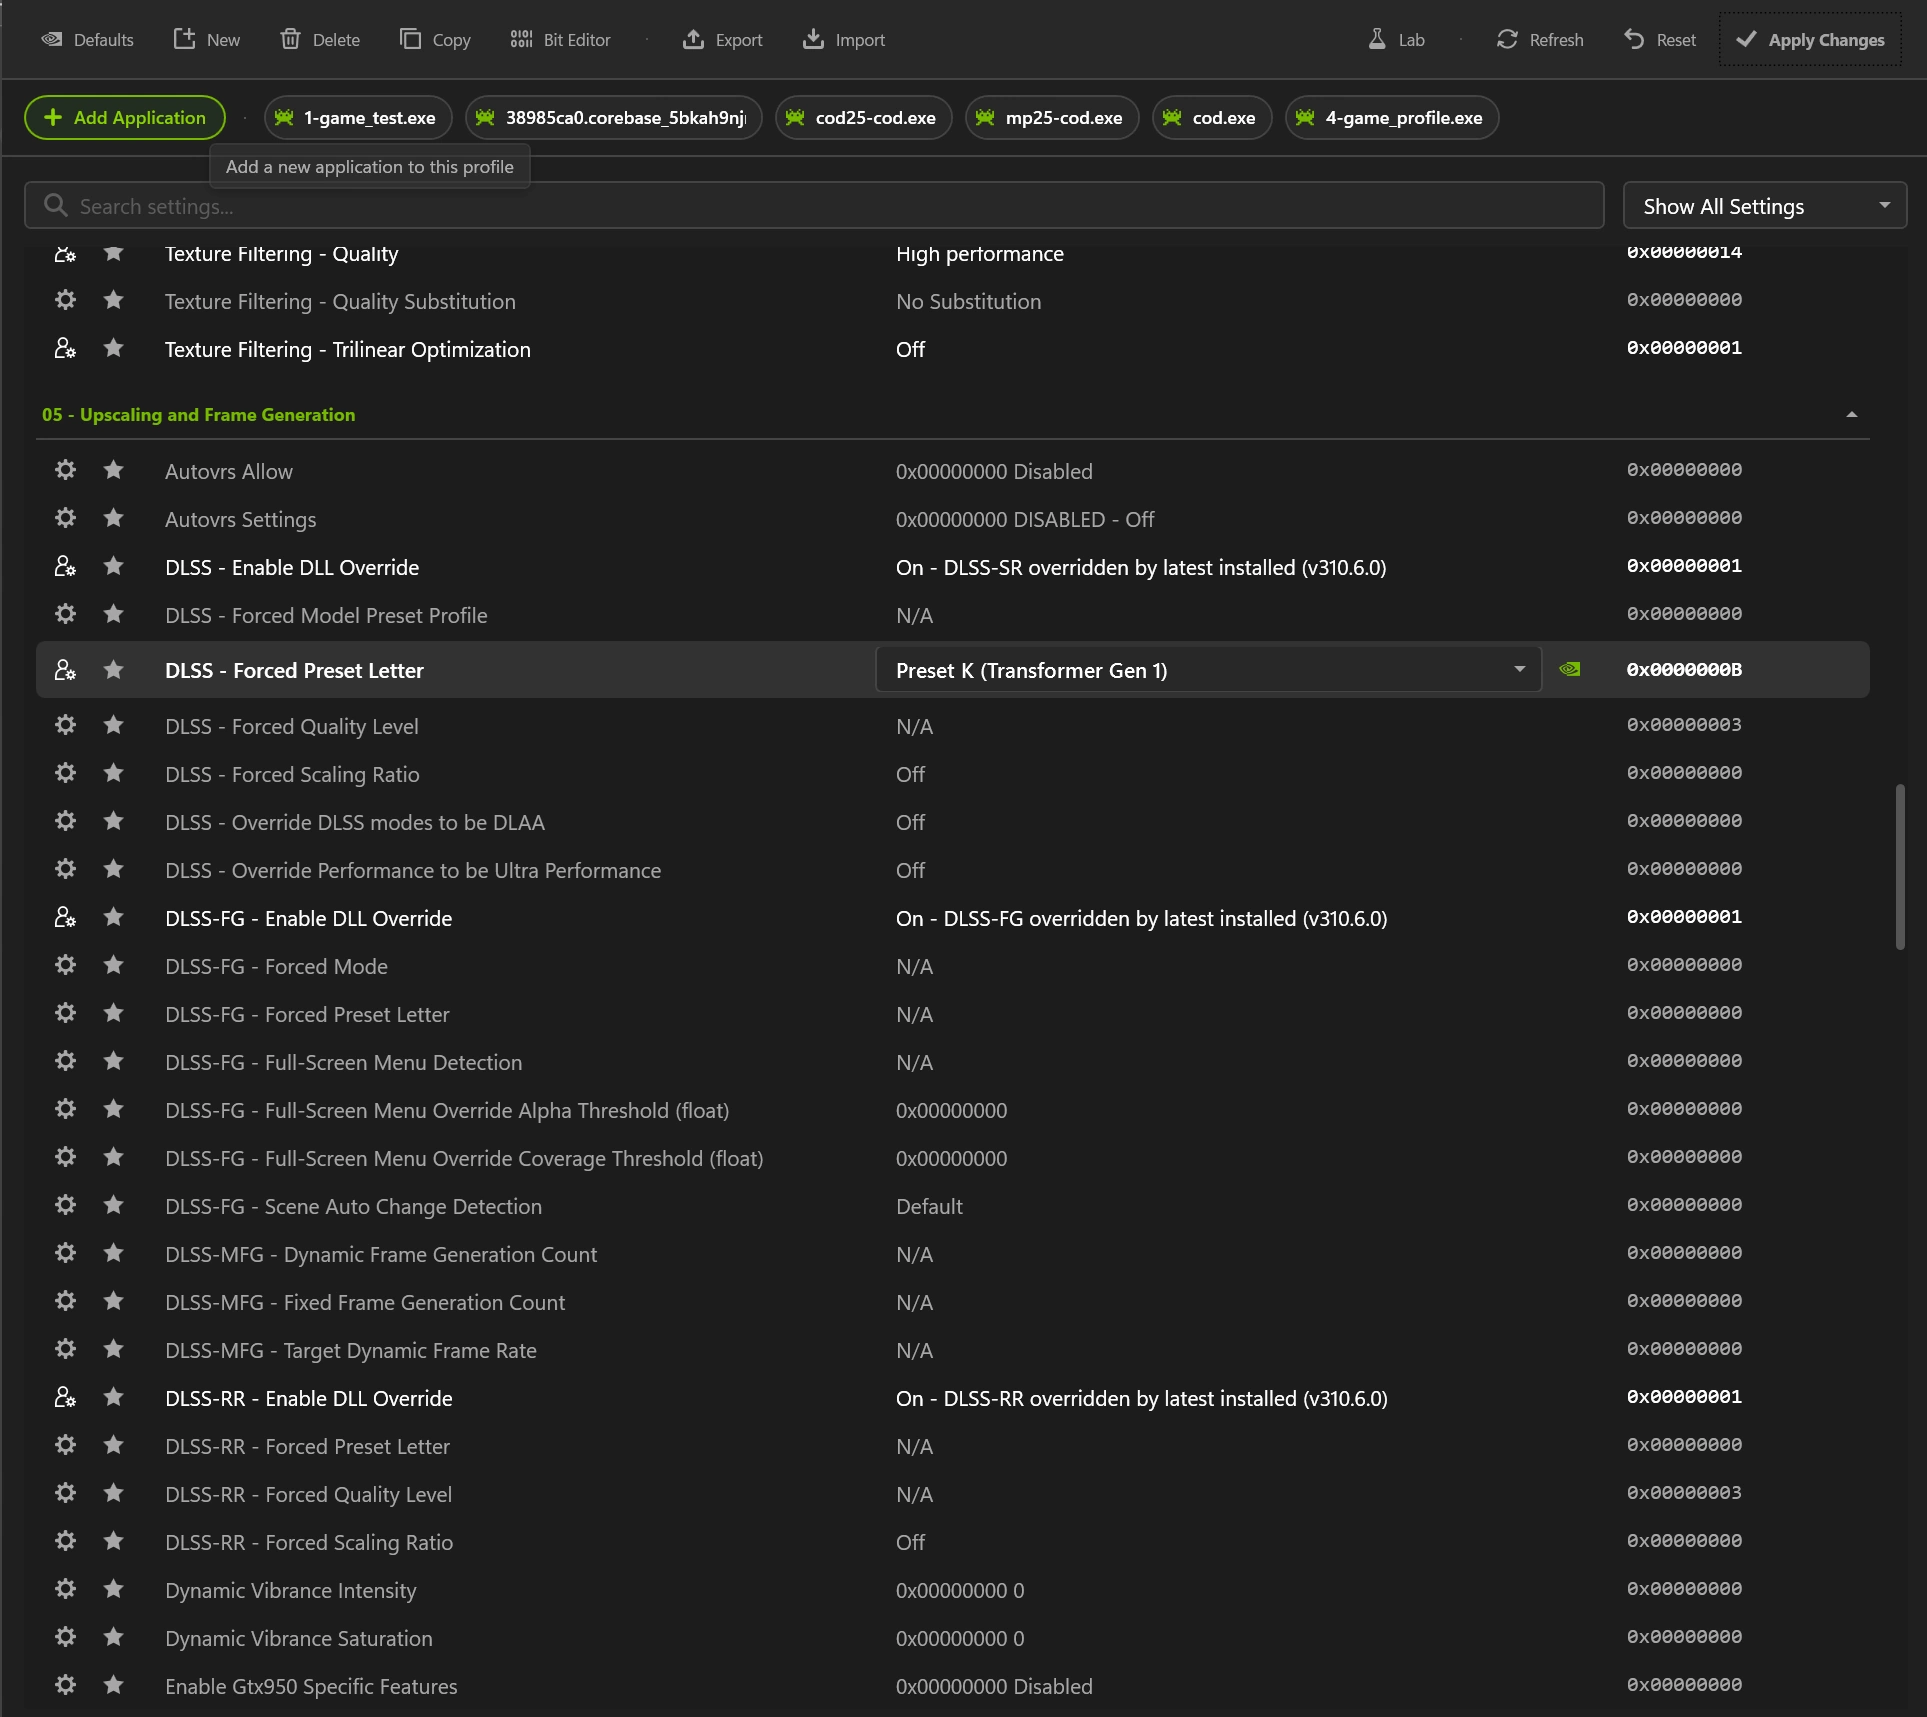
Task: Open the Bit Editor
Action: click(561, 40)
